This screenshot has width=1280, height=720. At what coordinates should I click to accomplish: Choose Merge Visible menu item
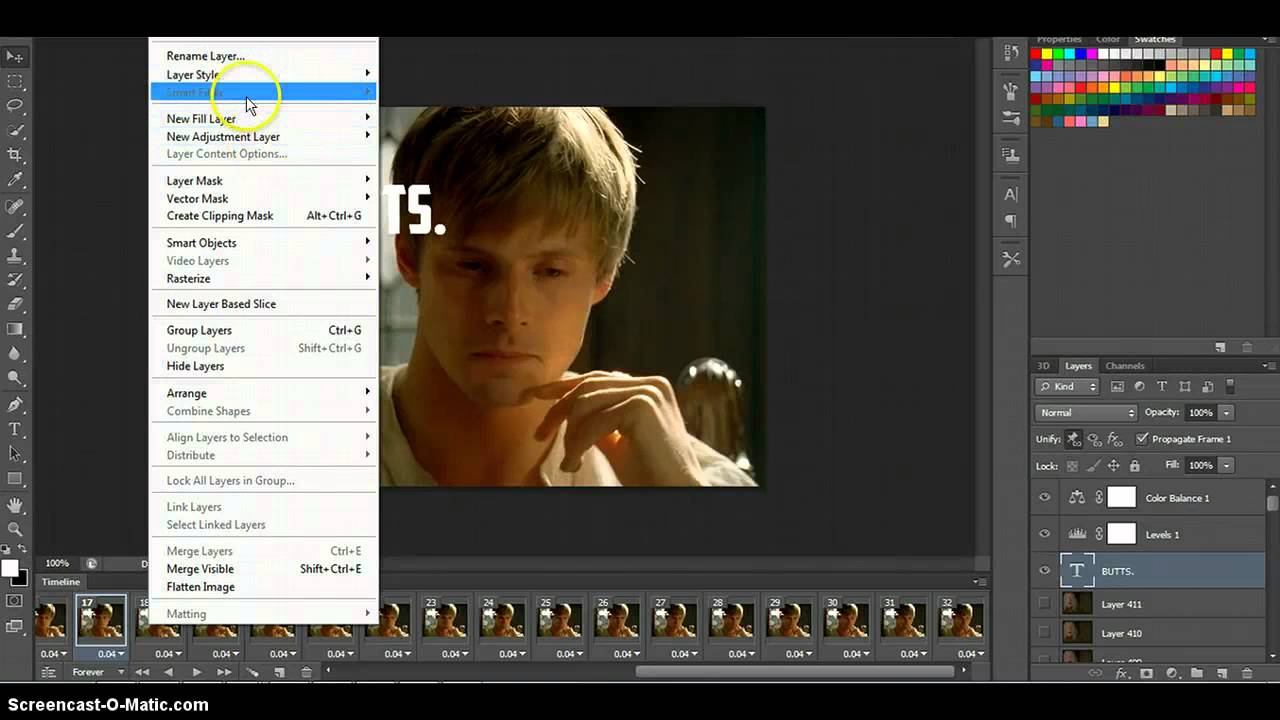pos(264,569)
